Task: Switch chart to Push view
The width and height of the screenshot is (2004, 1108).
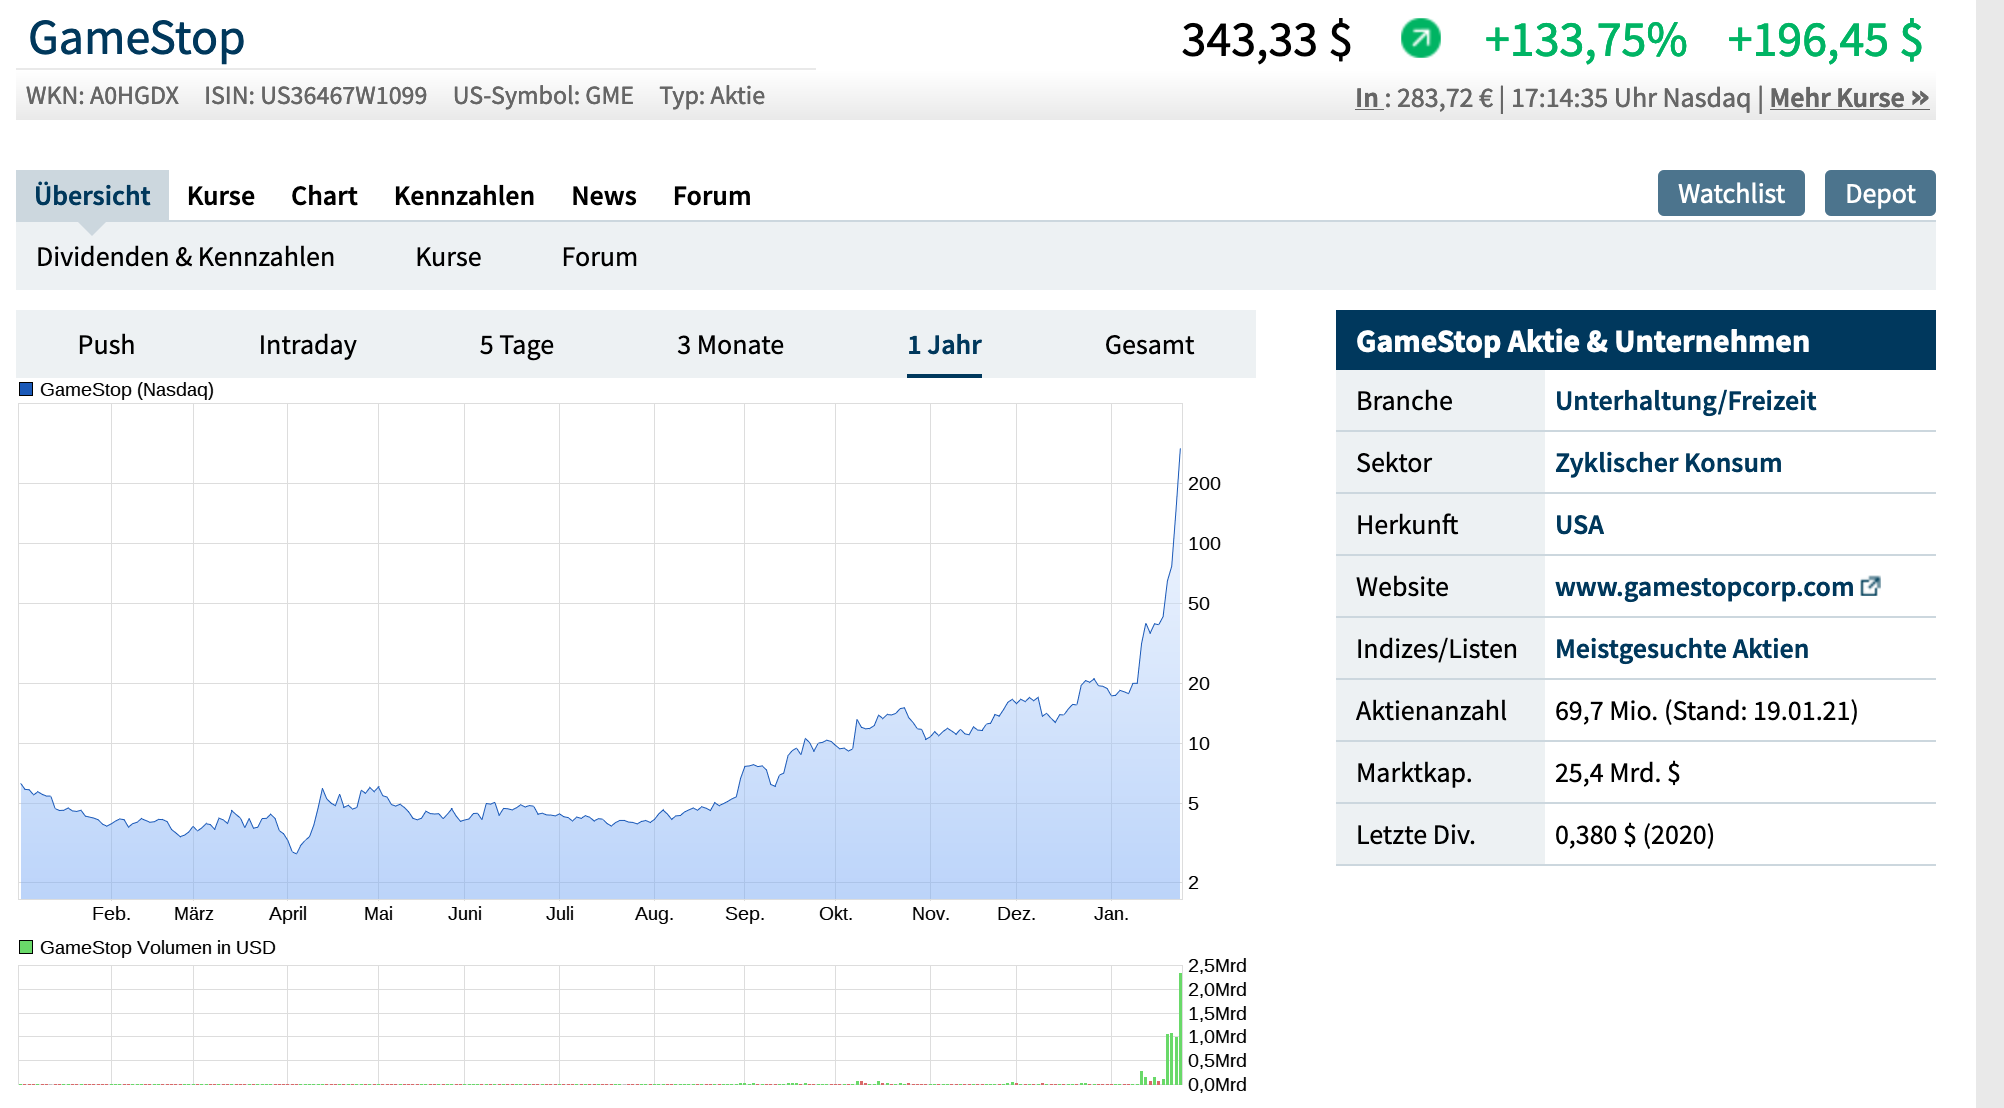Action: [106, 345]
